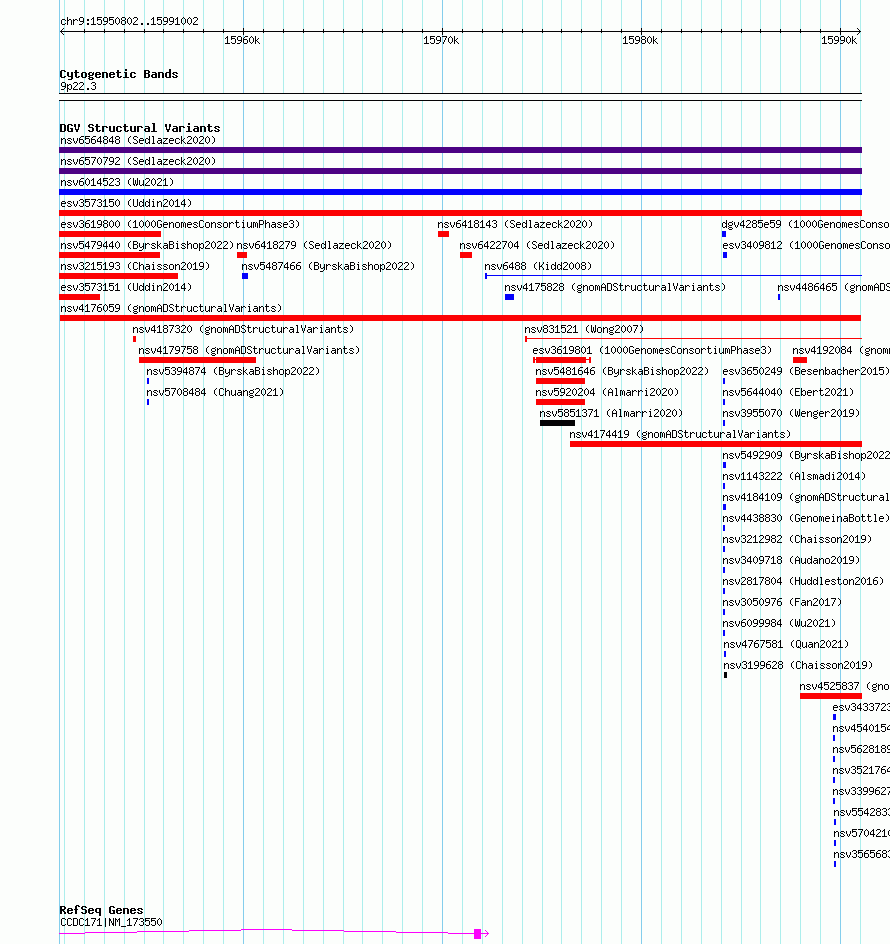Viewport: 890px width, 944px height.
Task: Select nsv5394874 (ByrskaBishop2022) label
Action: (233, 371)
